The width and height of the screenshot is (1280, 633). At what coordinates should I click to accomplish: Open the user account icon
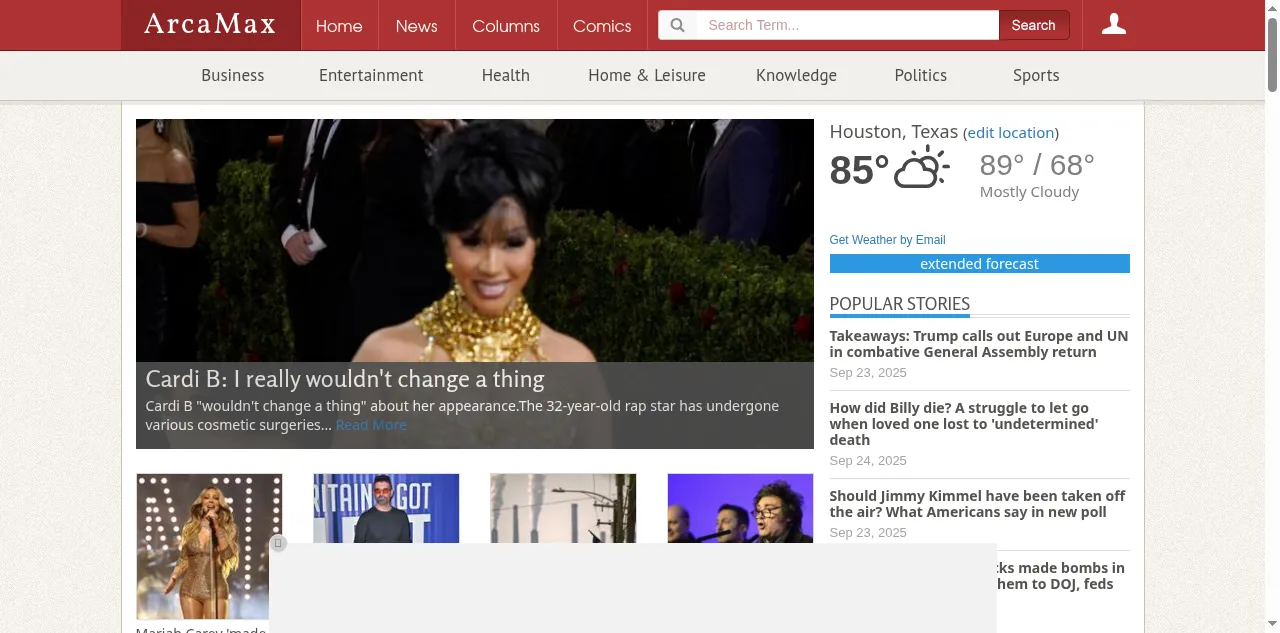click(x=1114, y=25)
